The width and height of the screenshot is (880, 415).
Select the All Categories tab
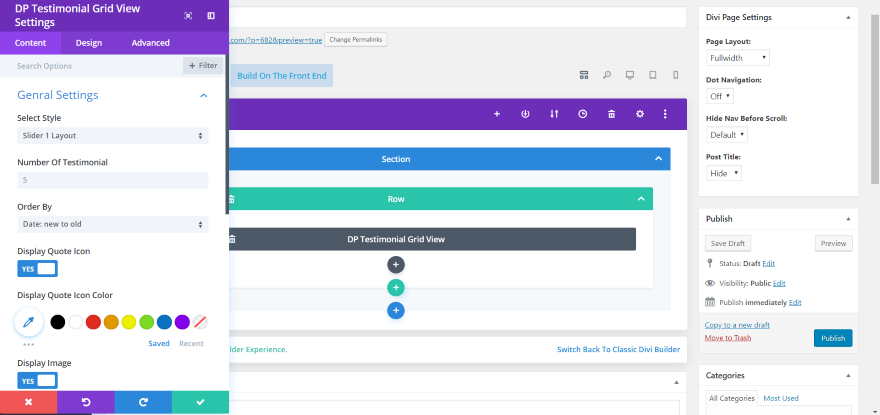tap(731, 398)
